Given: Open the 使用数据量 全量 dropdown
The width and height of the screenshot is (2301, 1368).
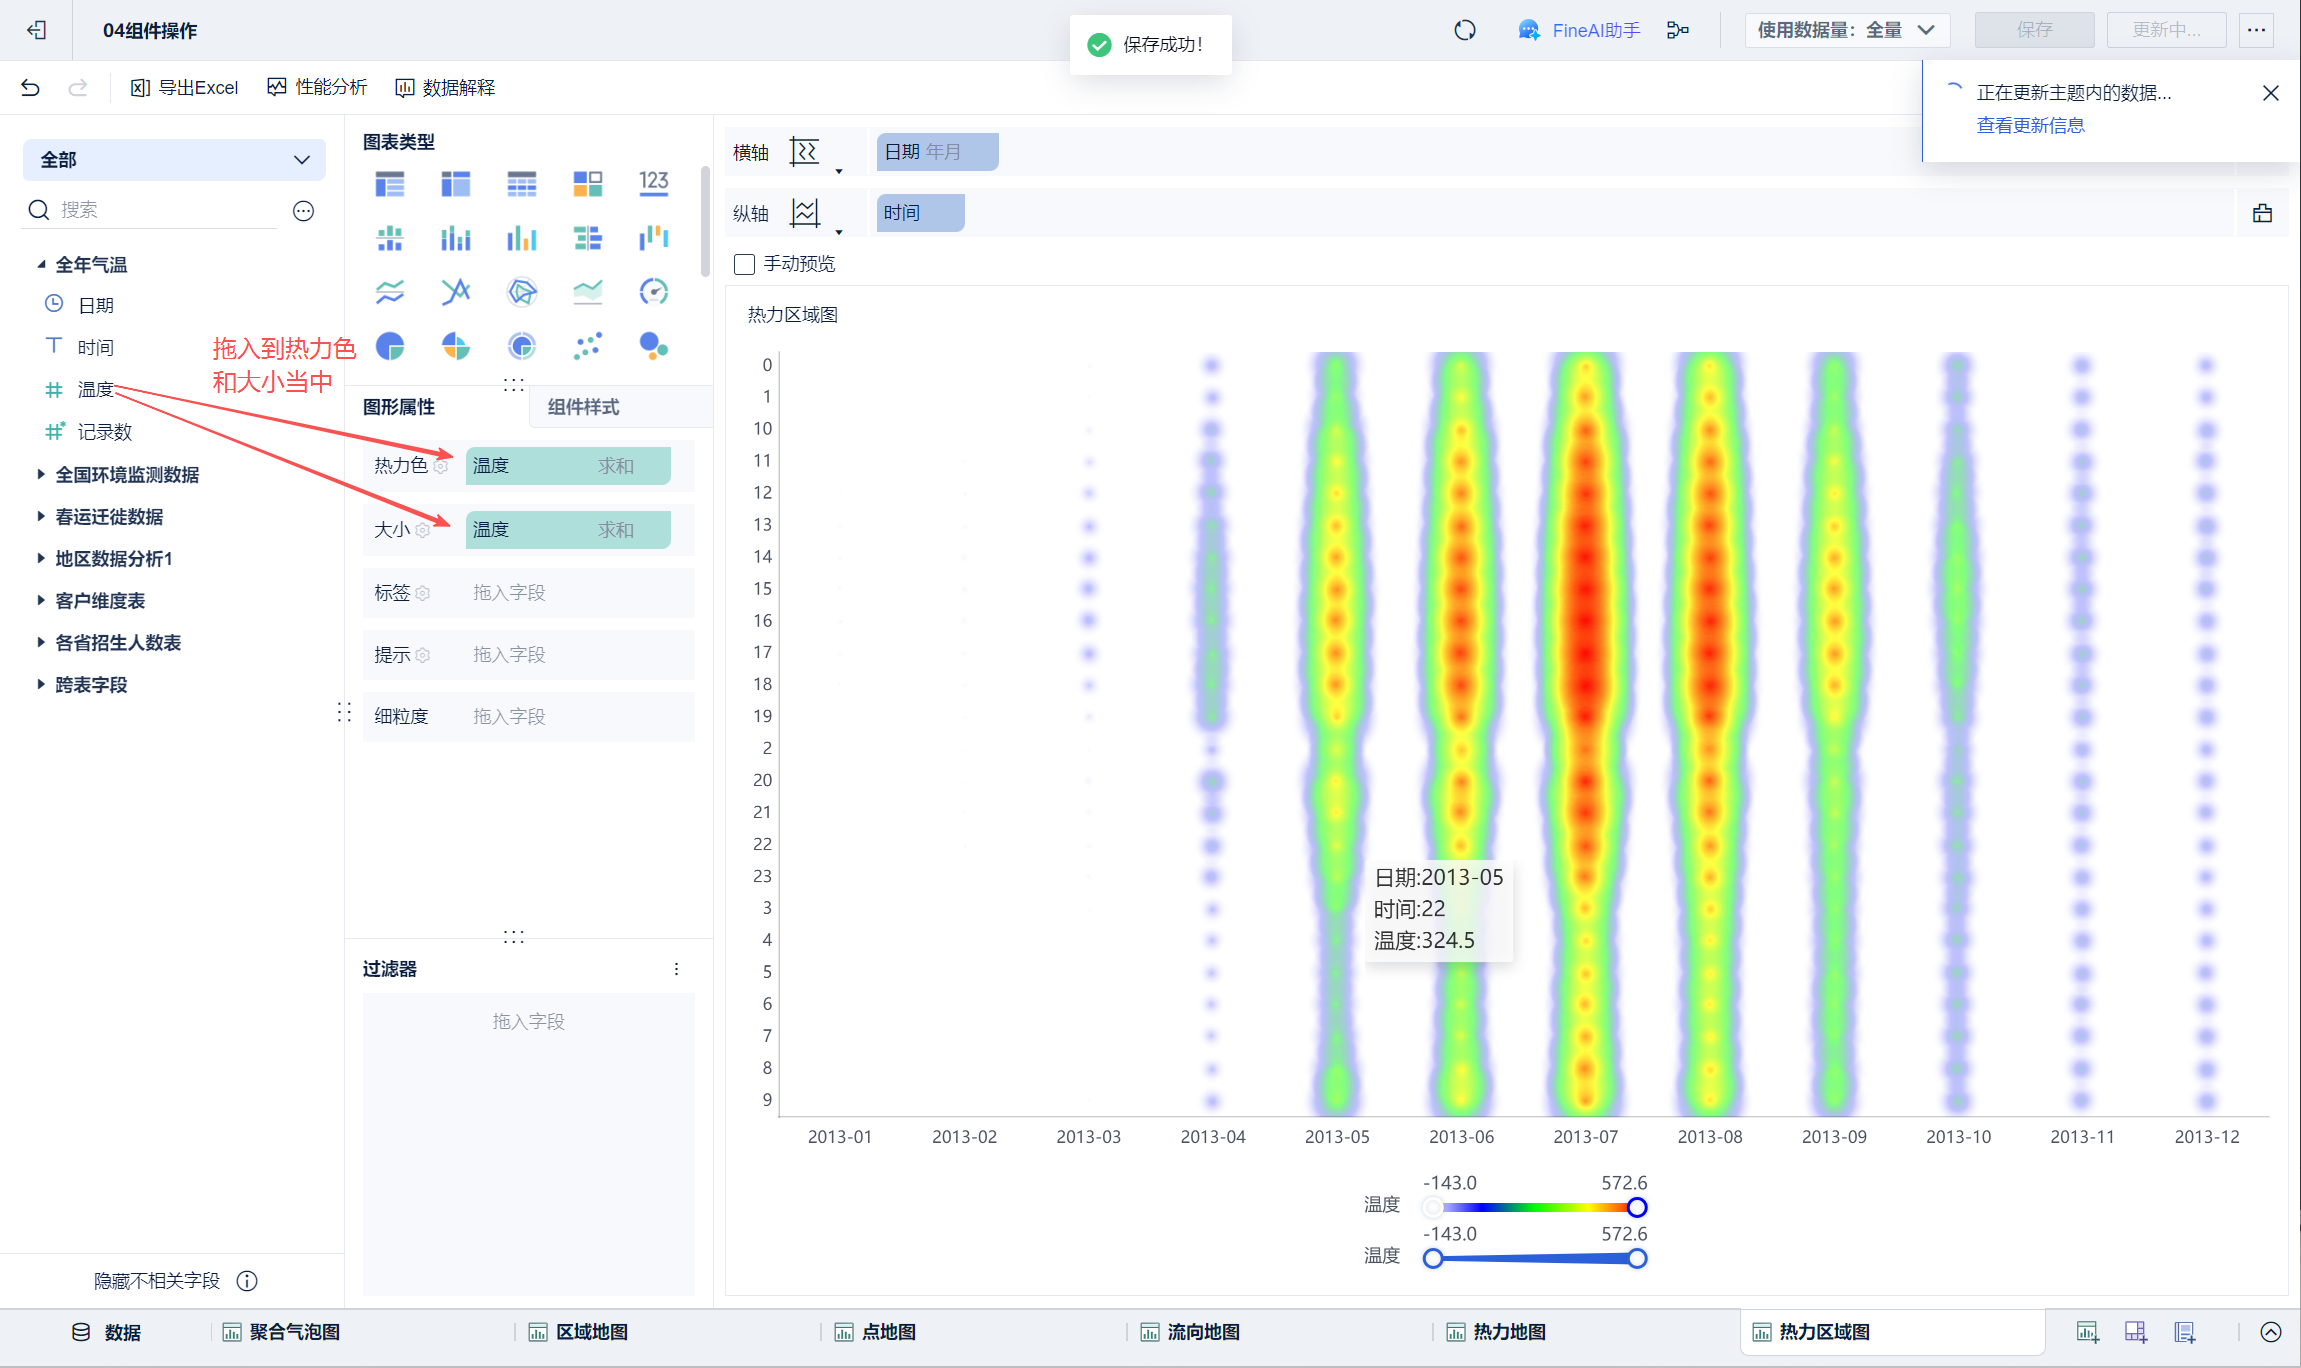Looking at the screenshot, I should pos(1846,30).
